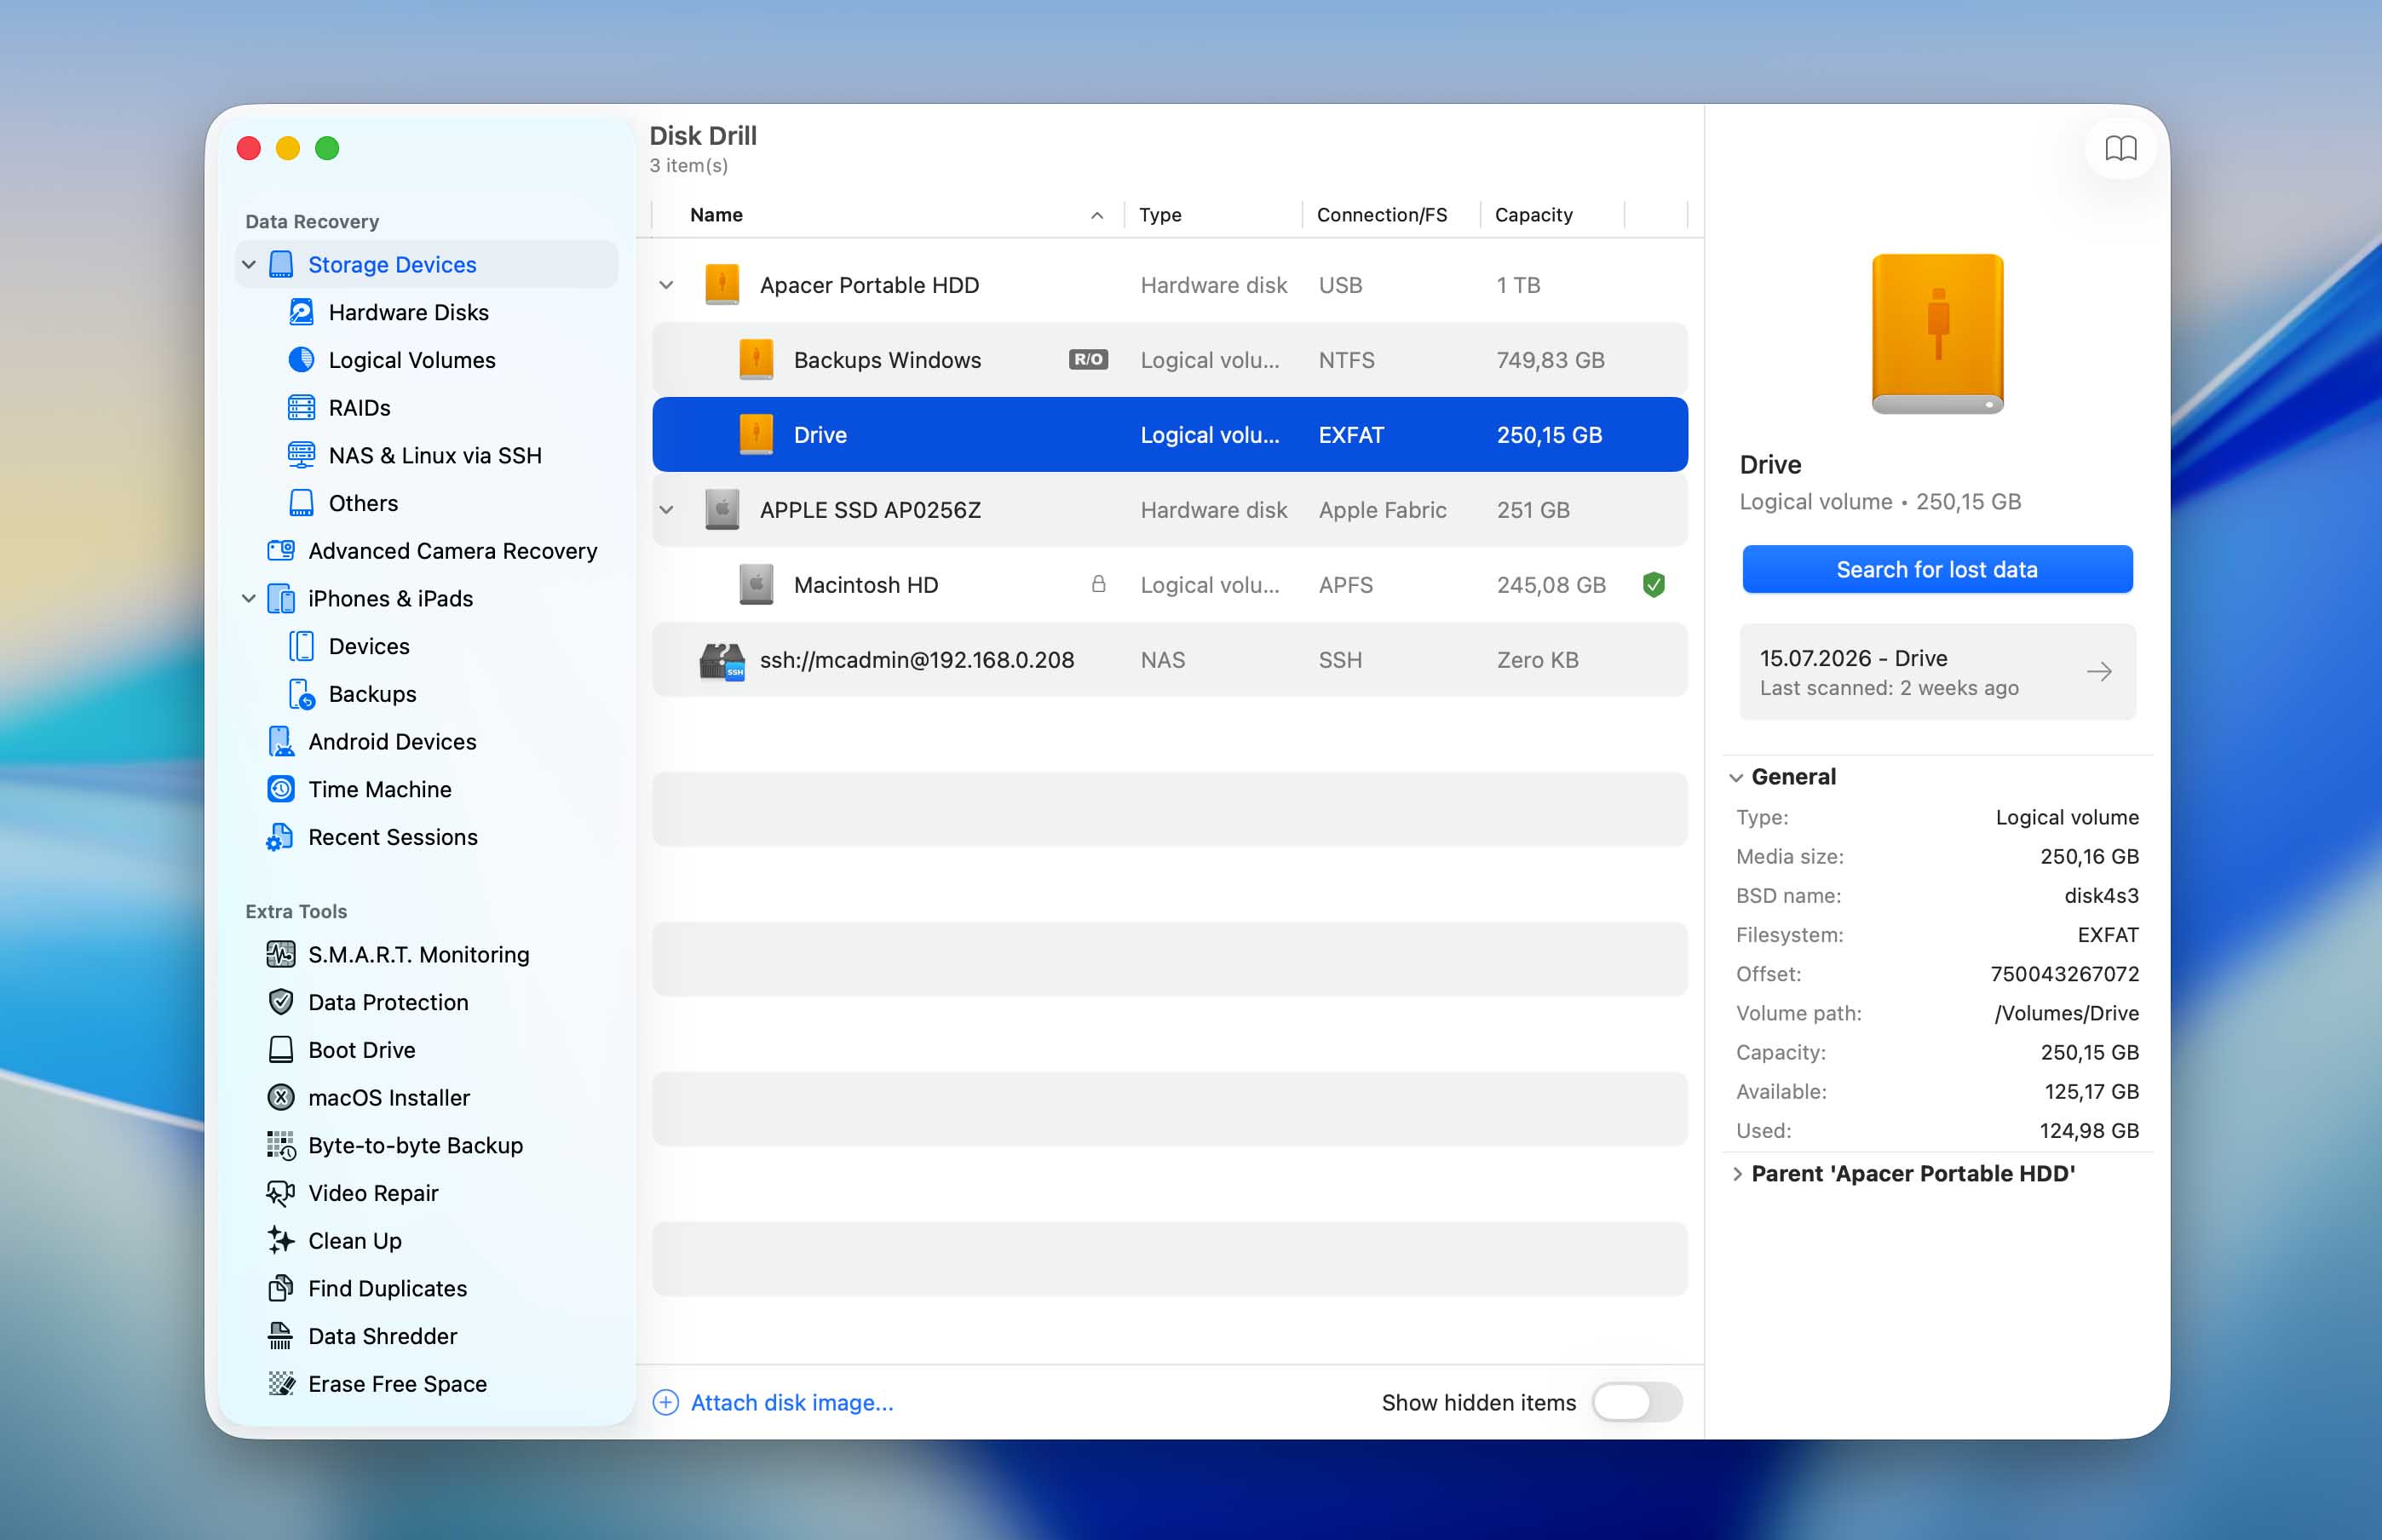Screen dimensions: 2382x1540
Task: Collapse the APPLE SSD AP0256Z row chevron
Action: click(x=667, y=510)
